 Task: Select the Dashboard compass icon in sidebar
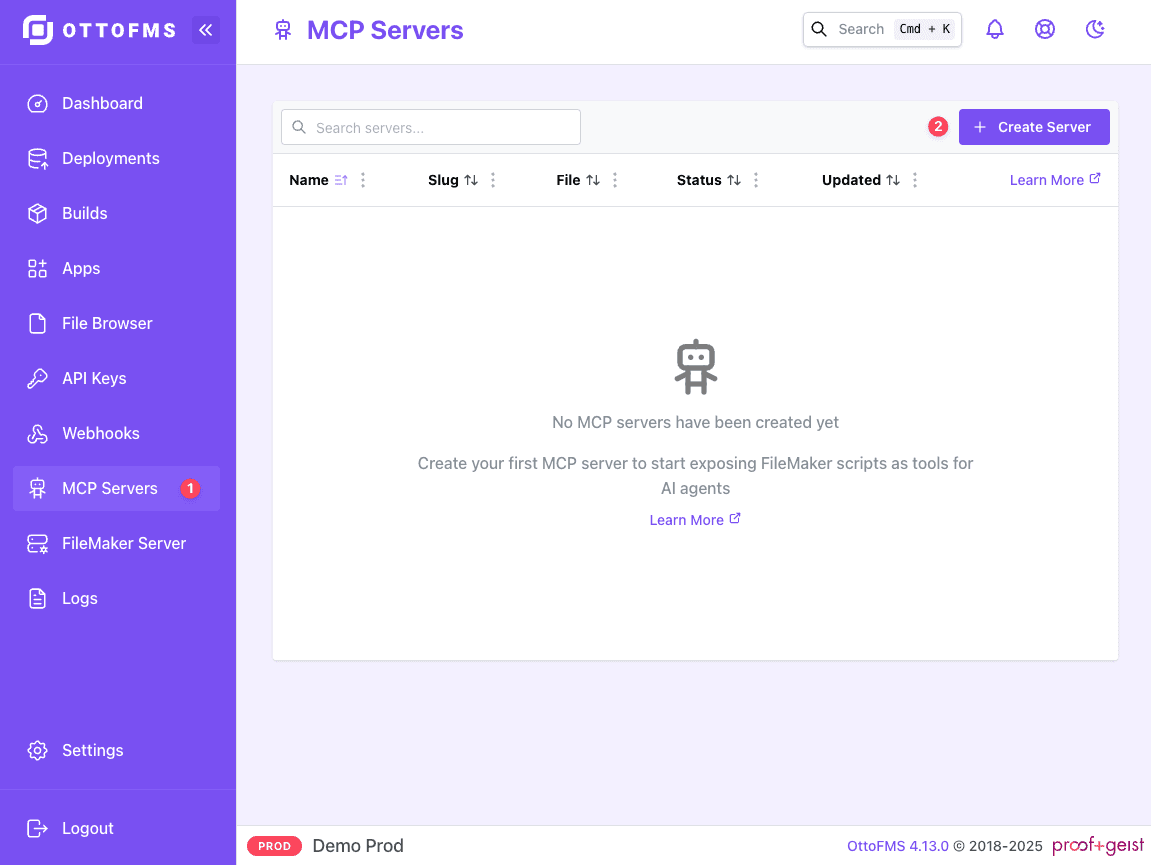point(37,103)
